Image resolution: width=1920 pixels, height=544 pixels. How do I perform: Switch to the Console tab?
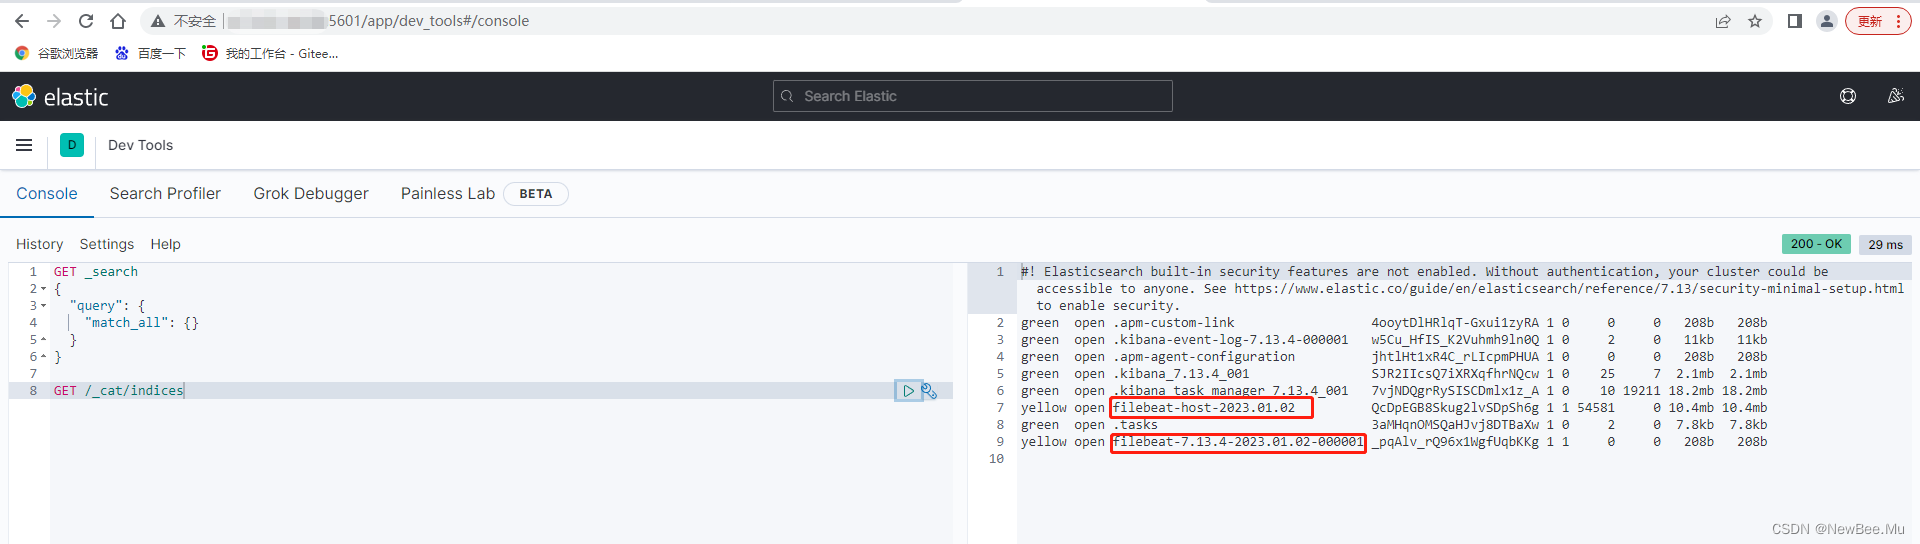pyautogui.click(x=47, y=194)
